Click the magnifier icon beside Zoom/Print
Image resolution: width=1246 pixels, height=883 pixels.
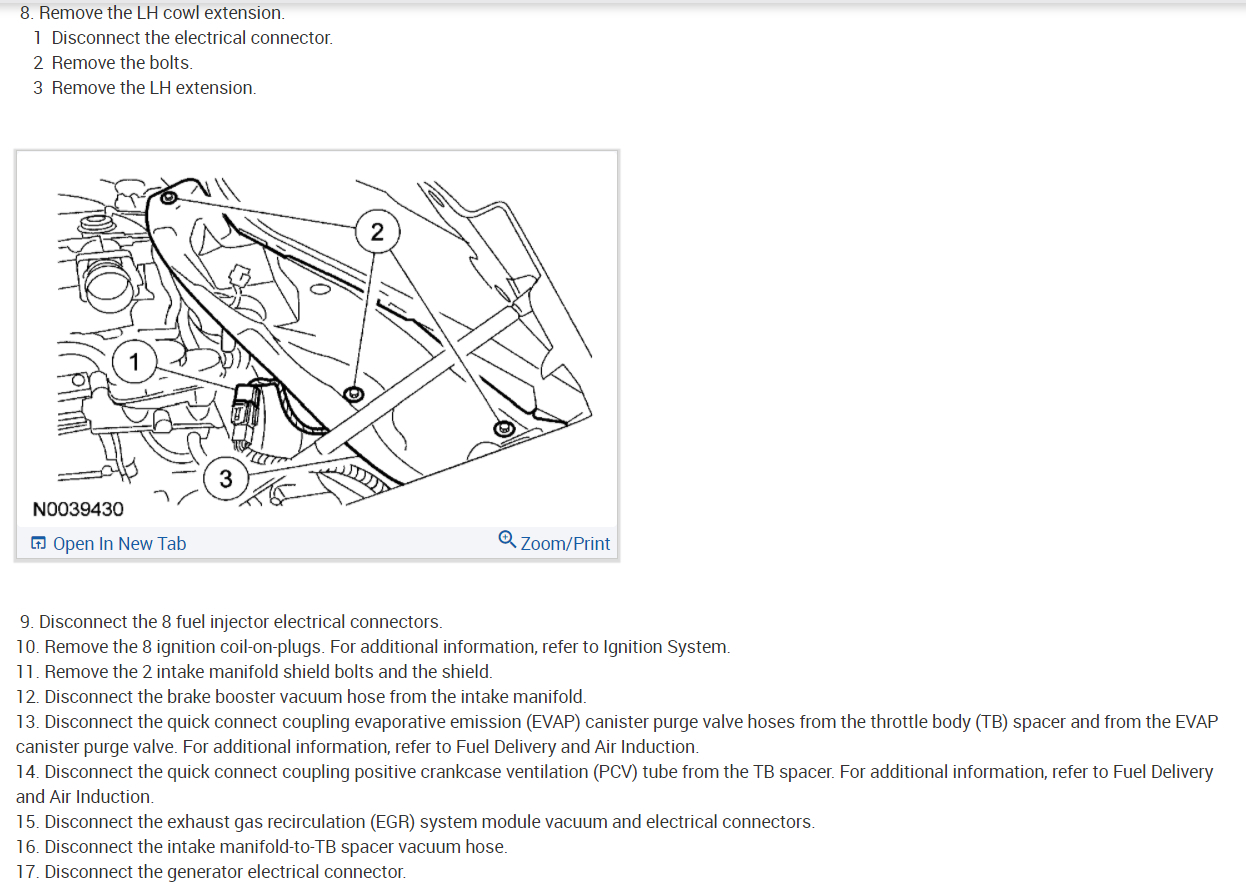507,541
